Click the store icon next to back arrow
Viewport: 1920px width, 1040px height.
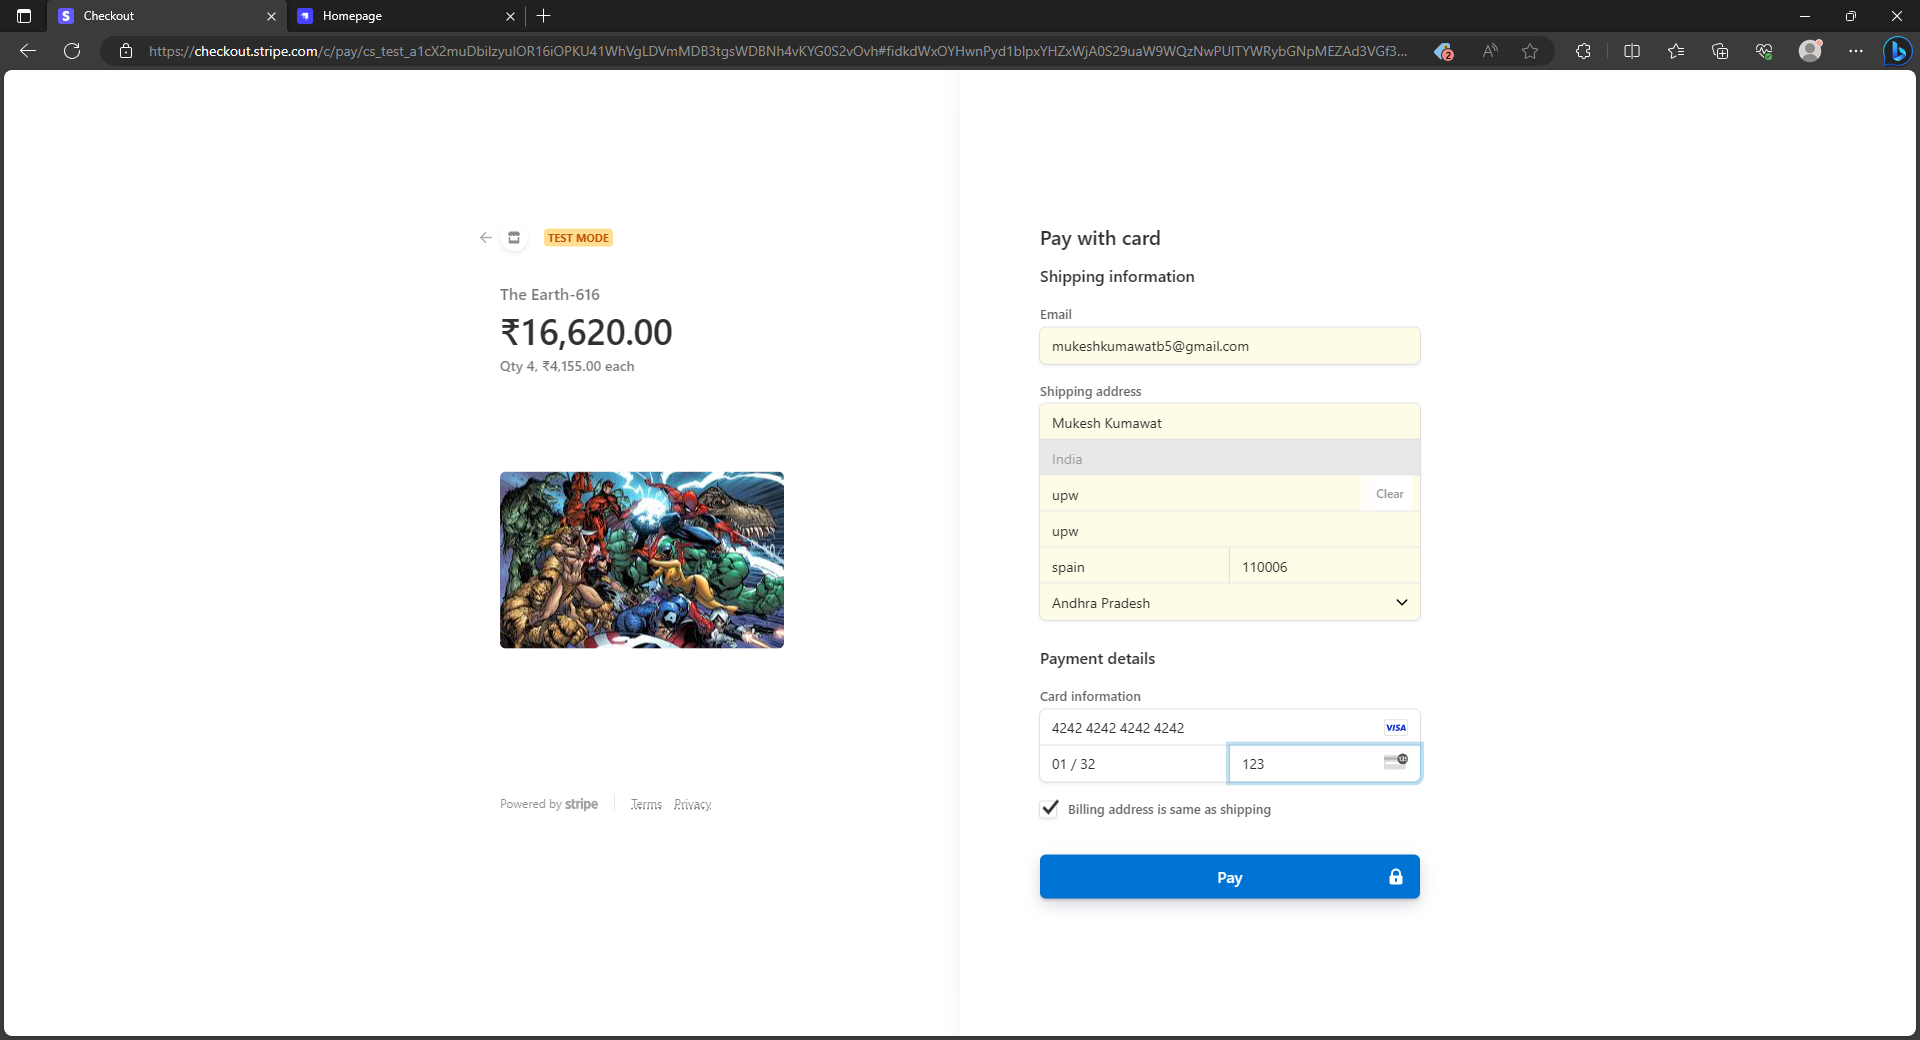click(x=513, y=237)
